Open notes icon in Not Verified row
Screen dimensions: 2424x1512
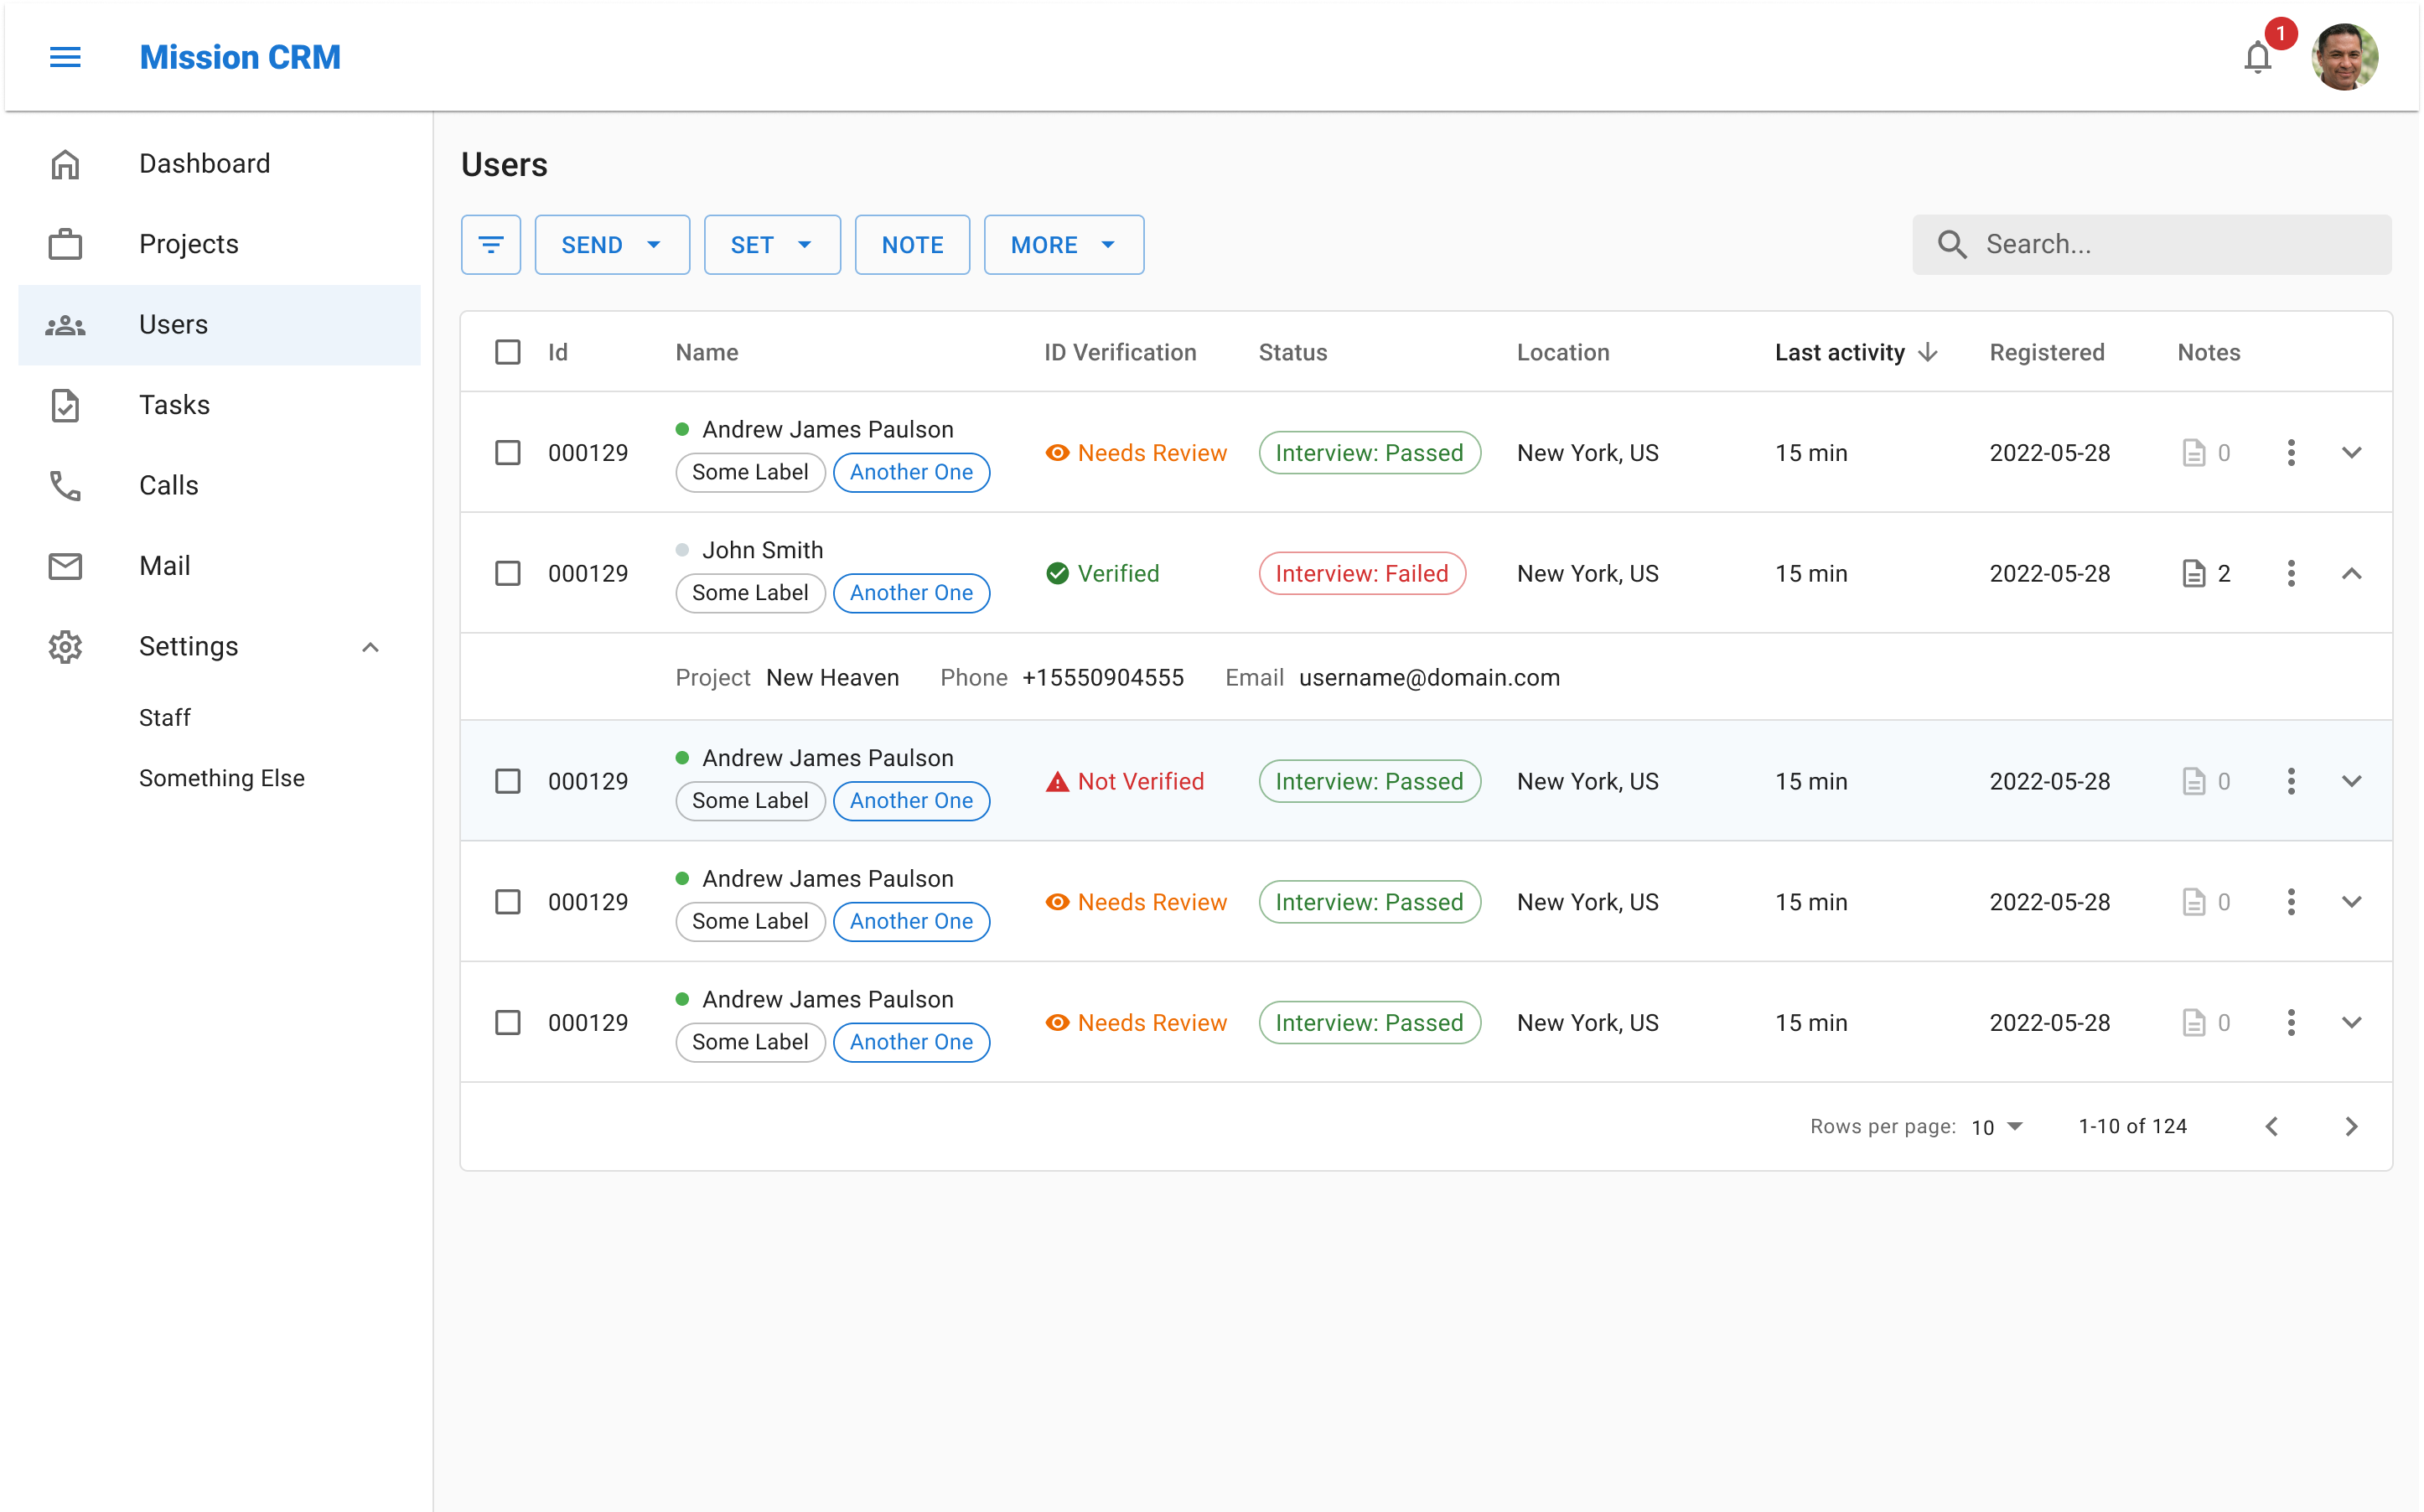tap(2193, 781)
